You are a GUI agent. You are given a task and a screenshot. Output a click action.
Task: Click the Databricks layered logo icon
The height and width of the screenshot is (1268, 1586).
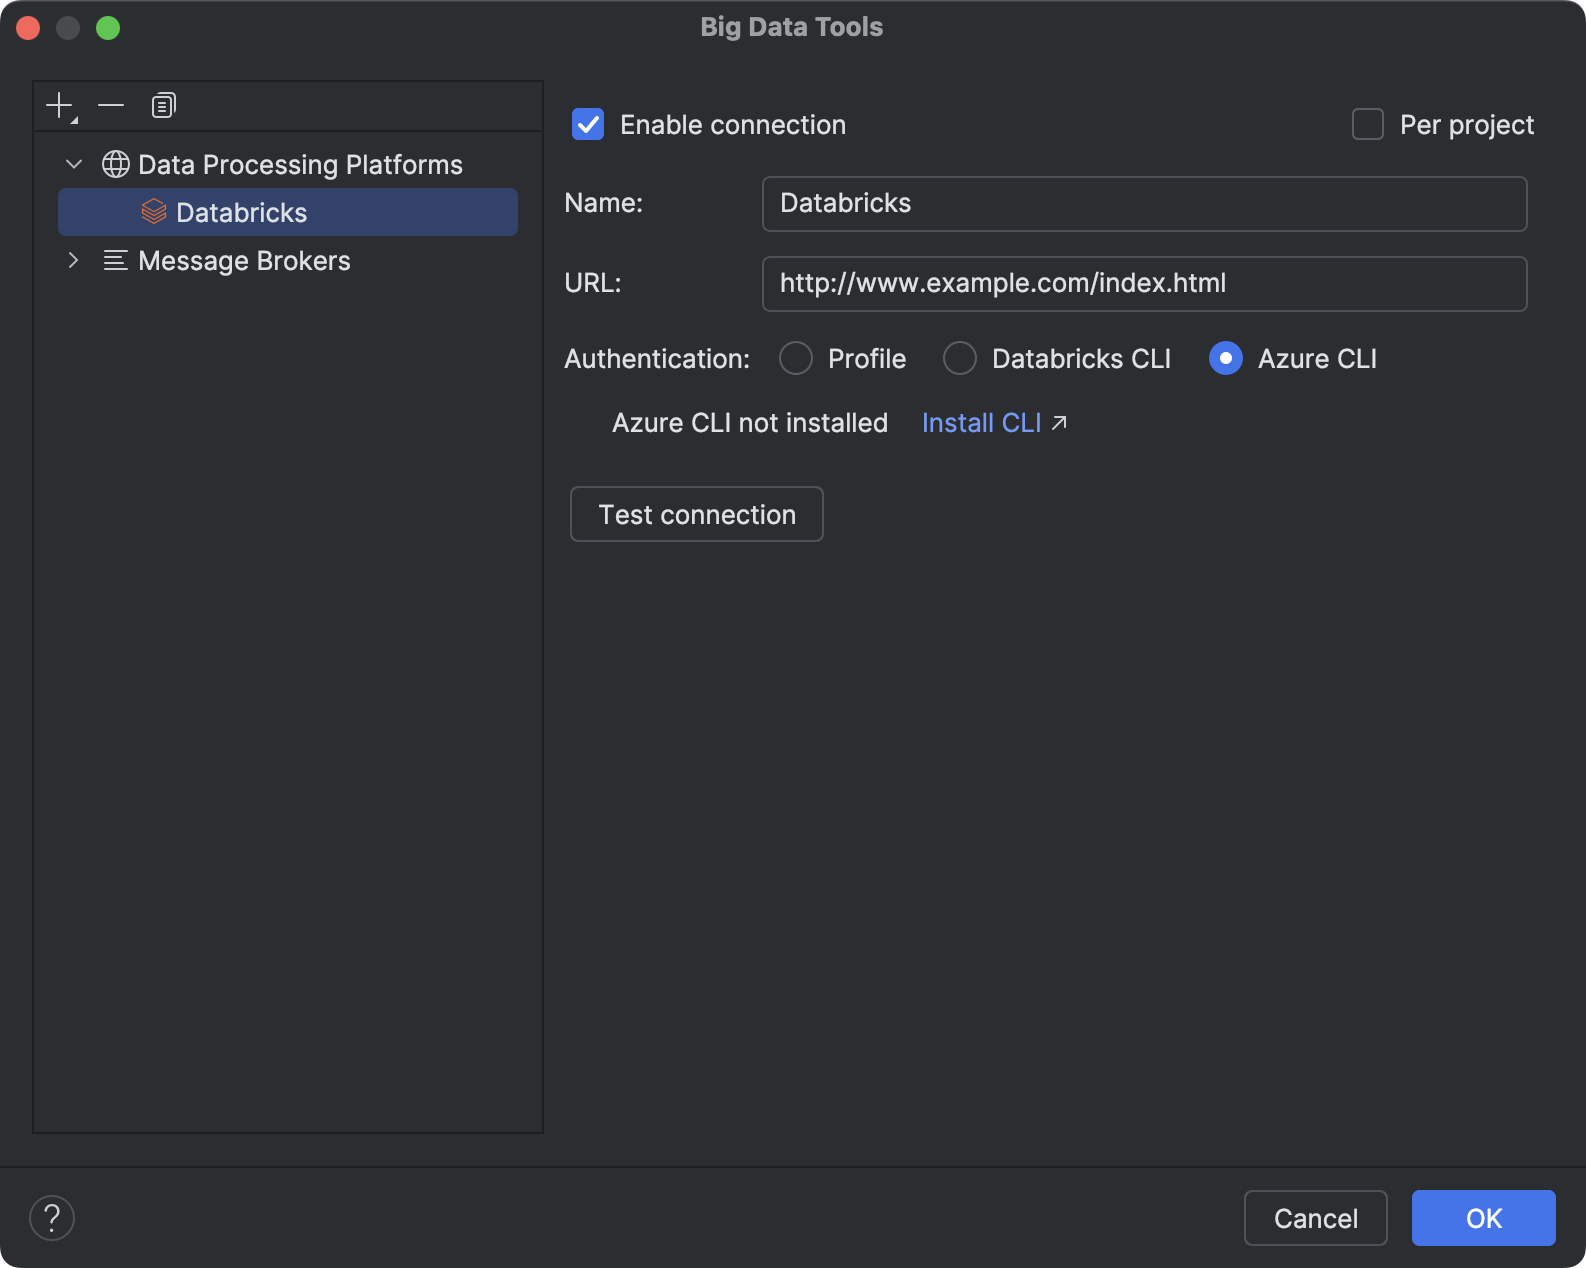tap(154, 212)
